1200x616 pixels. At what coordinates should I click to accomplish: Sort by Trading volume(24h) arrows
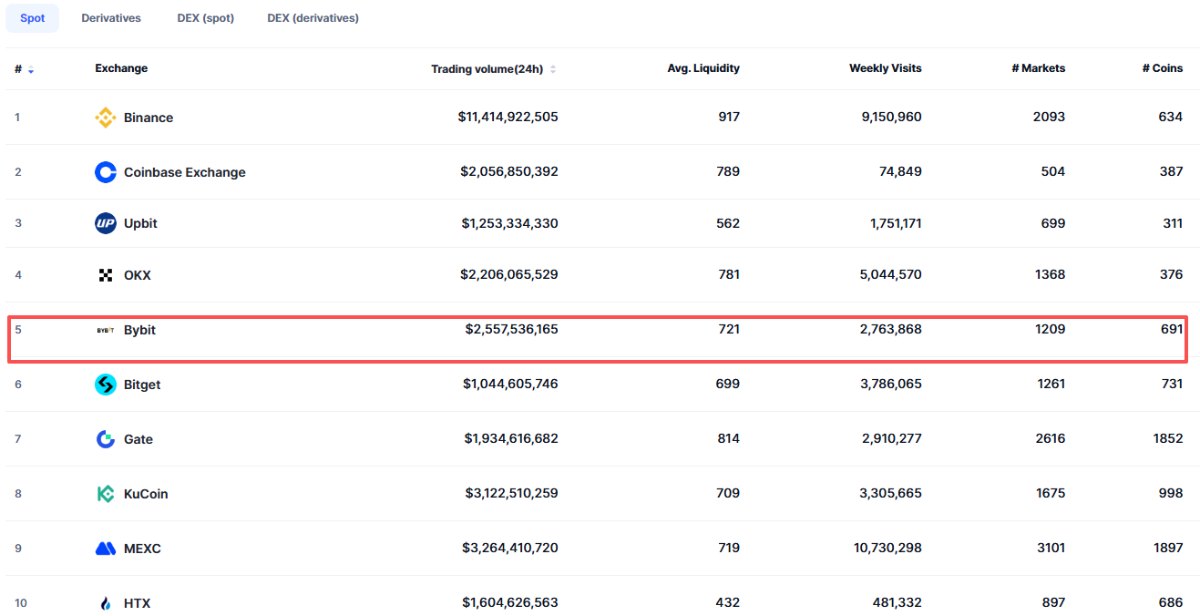pos(553,70)
